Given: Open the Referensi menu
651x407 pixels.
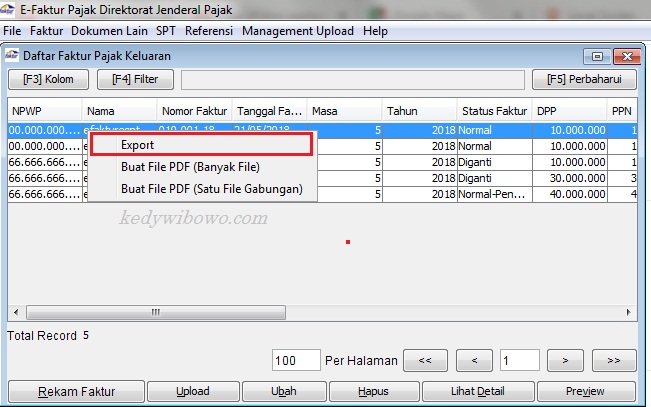Looking at the screenshot, I should 209,31.
